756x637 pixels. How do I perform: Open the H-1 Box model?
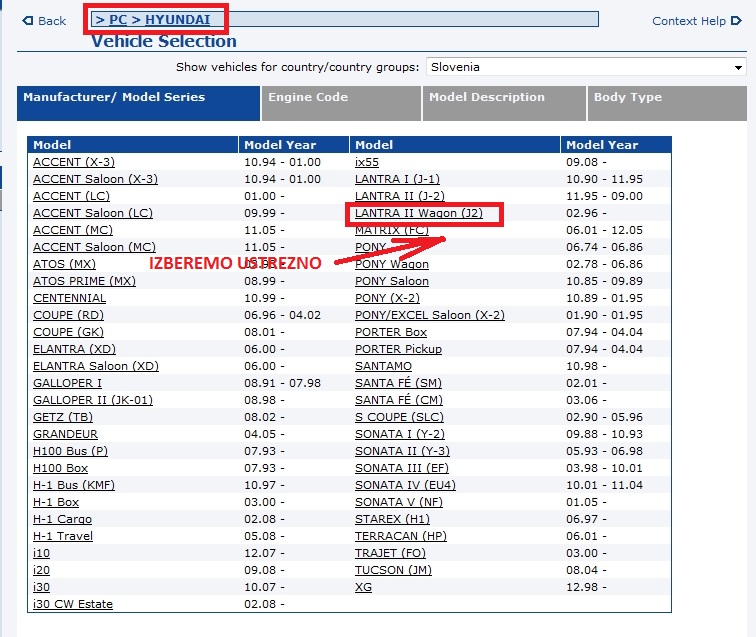(x=56, y=502)
